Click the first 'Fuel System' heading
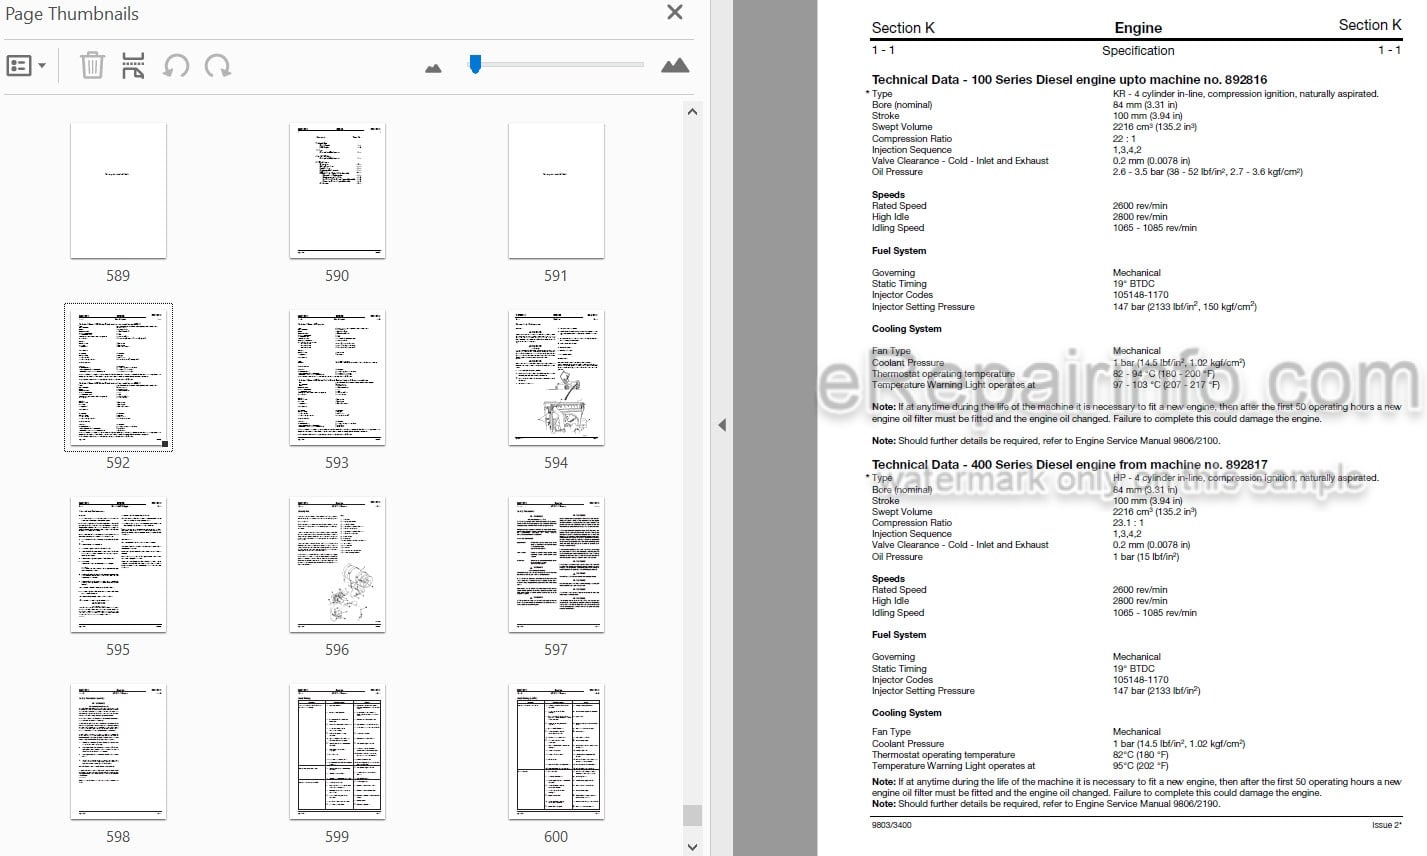1427x856 pixels. tap(899, 251)
